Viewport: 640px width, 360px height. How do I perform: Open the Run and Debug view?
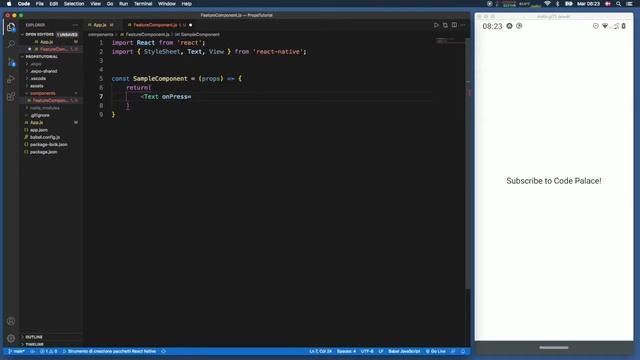(11, 79)
